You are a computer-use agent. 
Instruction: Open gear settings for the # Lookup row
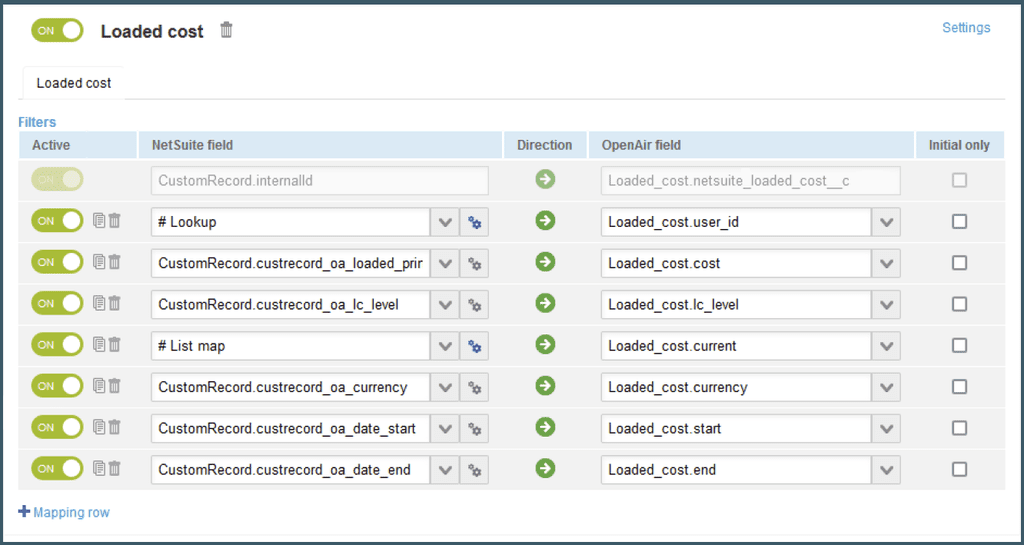(474, 222)
